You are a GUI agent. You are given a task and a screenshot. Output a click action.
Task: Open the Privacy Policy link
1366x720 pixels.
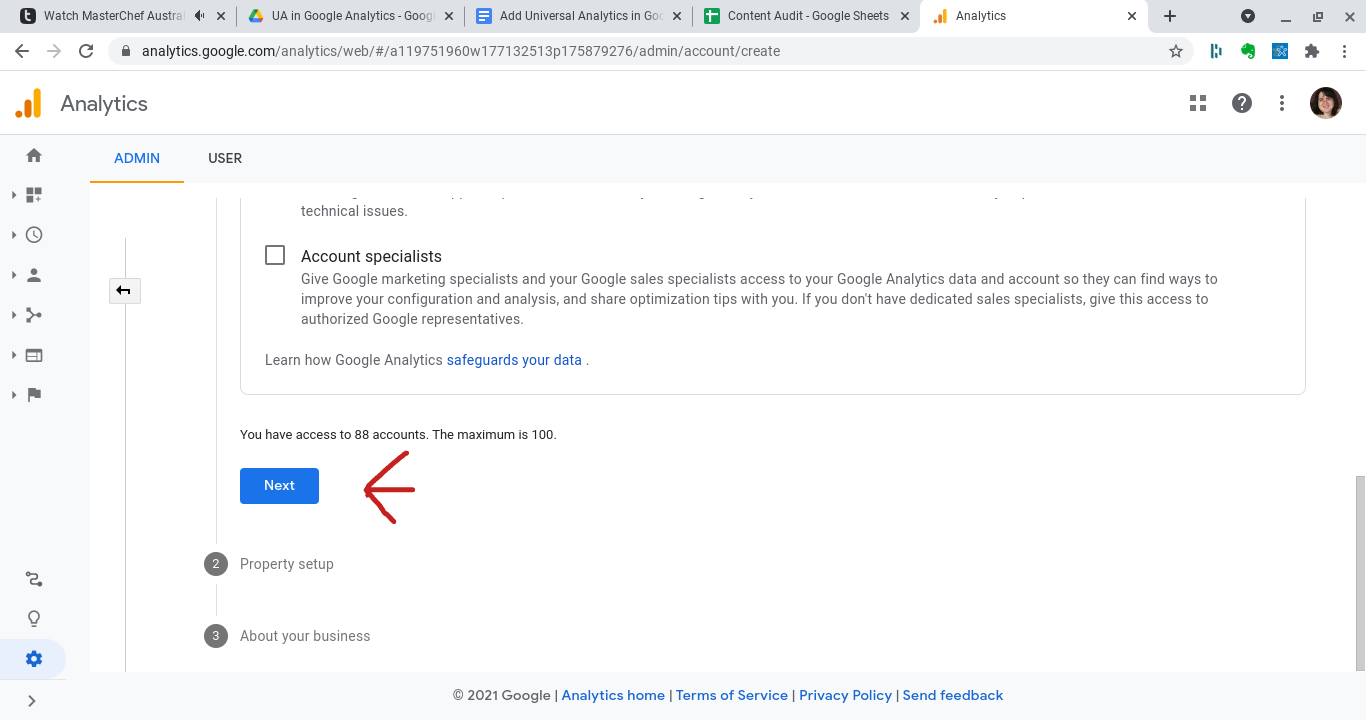point(845,695)
